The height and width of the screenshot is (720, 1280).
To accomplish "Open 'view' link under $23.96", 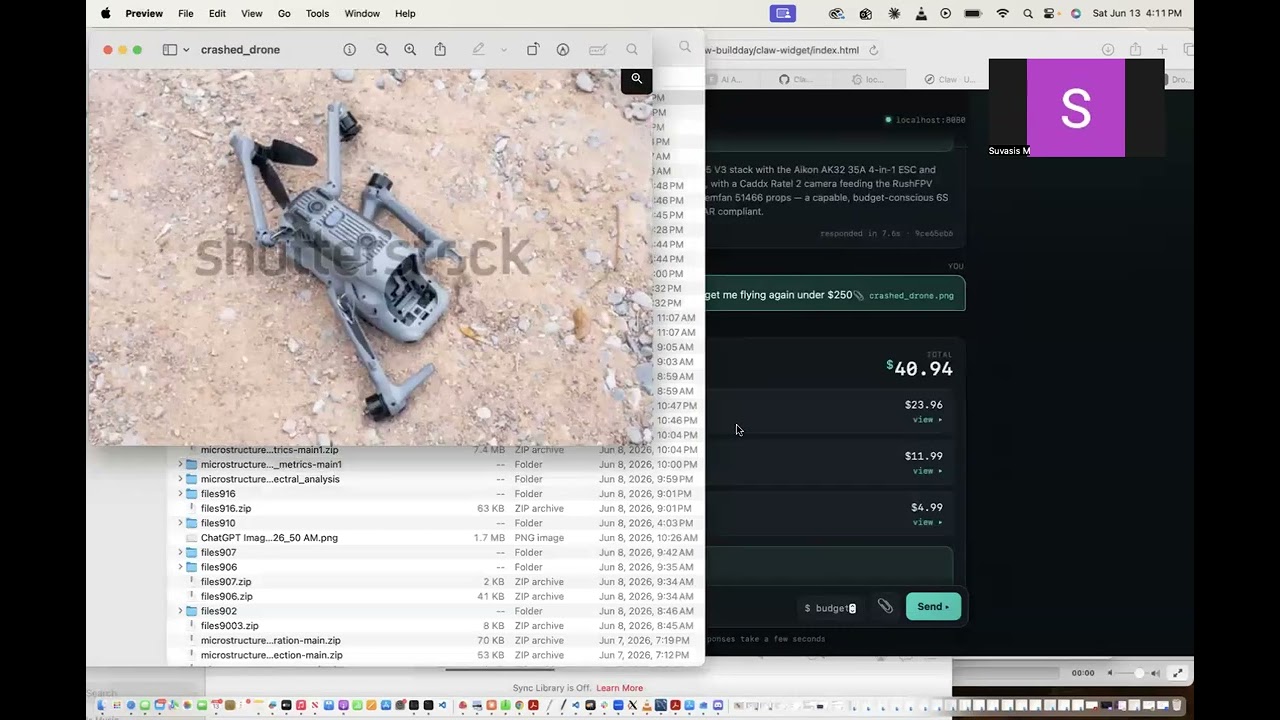I will (927, 420).
